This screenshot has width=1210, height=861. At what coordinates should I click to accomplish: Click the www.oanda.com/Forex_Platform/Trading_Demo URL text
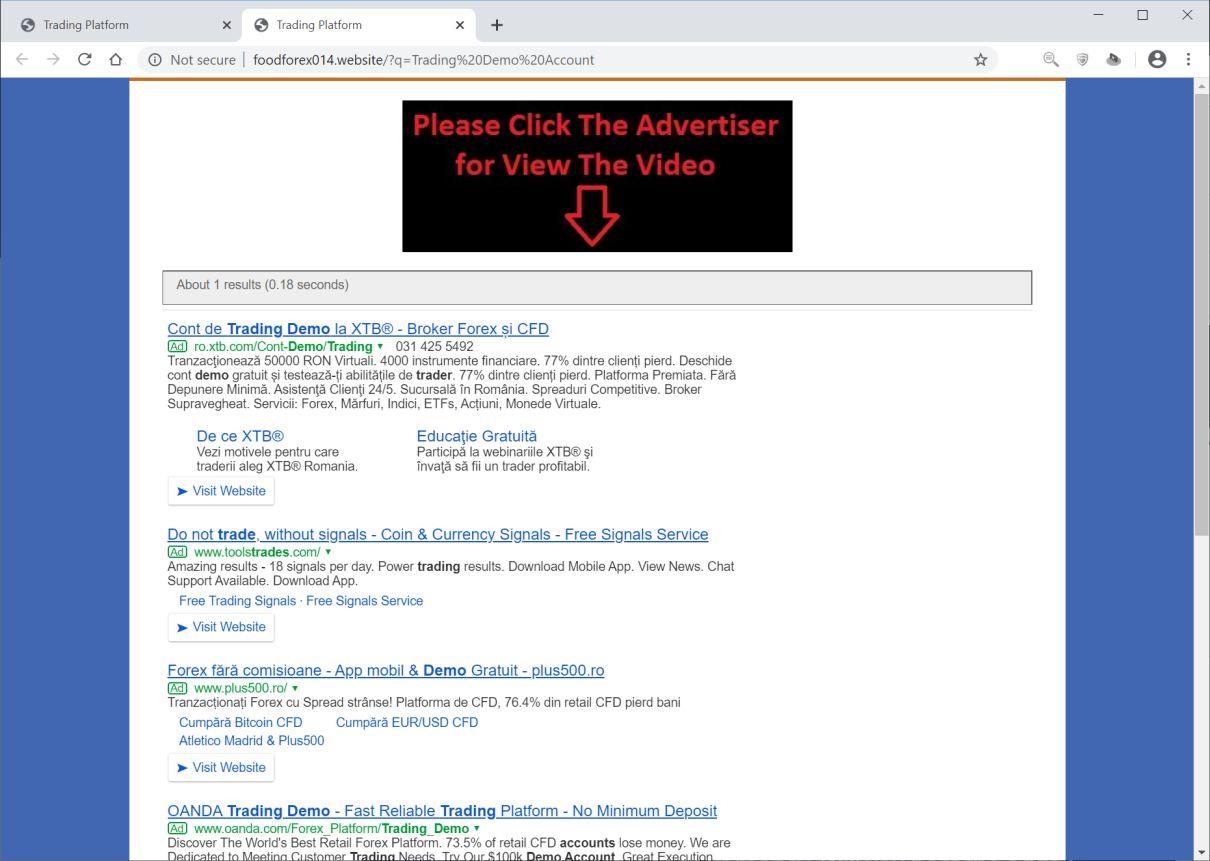point(331,828)
